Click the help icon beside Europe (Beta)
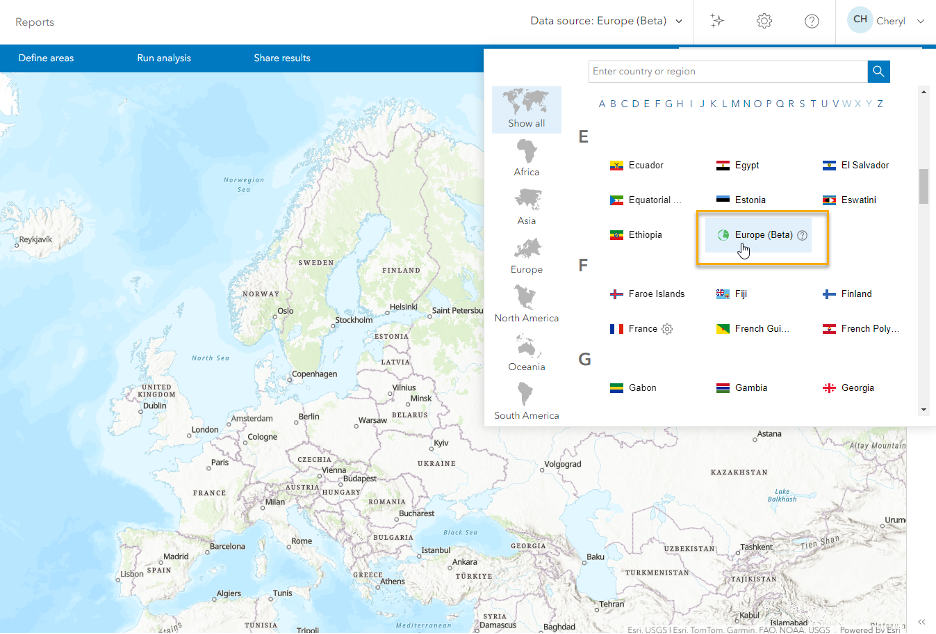This screenshot has width=936, height=634. pos(802,235)
